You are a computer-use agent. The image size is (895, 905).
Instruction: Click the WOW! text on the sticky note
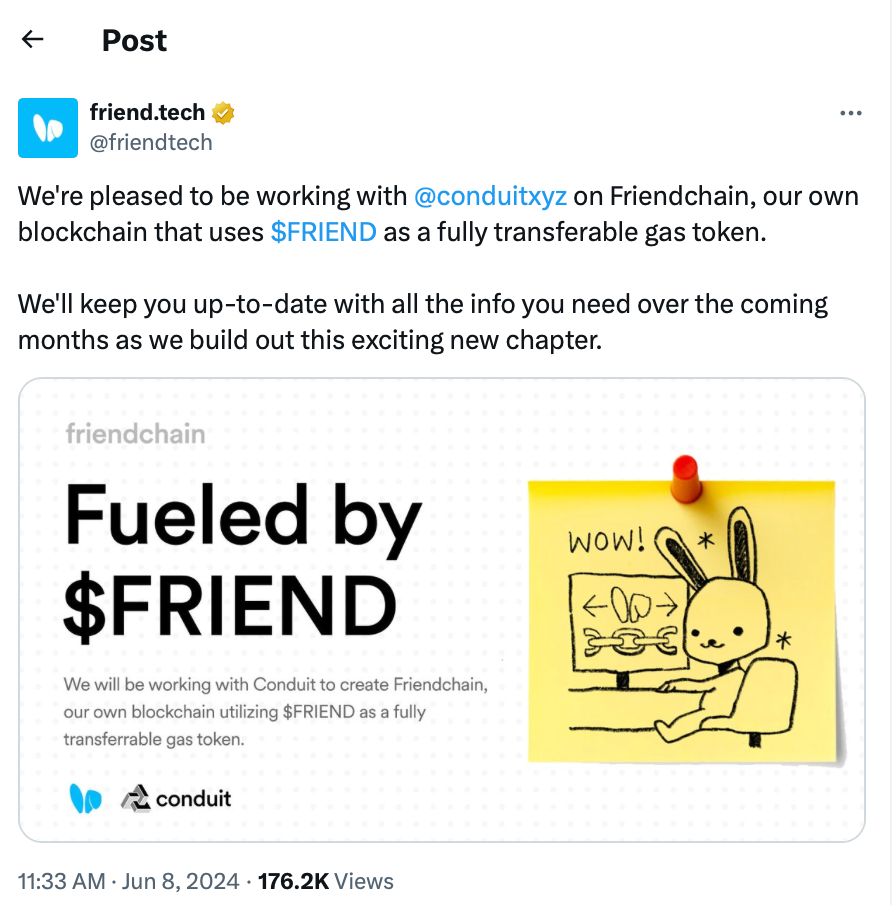pos(606,541)
